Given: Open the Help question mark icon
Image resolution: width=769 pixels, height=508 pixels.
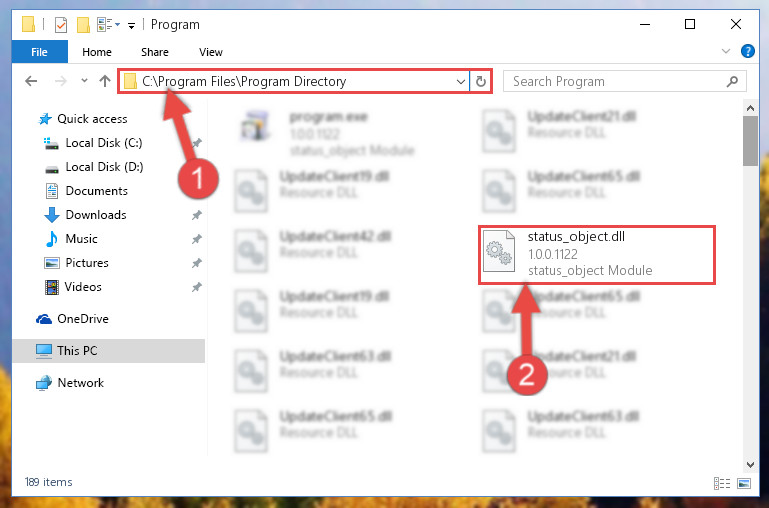Looking at the screenshot, I should 747,51.
